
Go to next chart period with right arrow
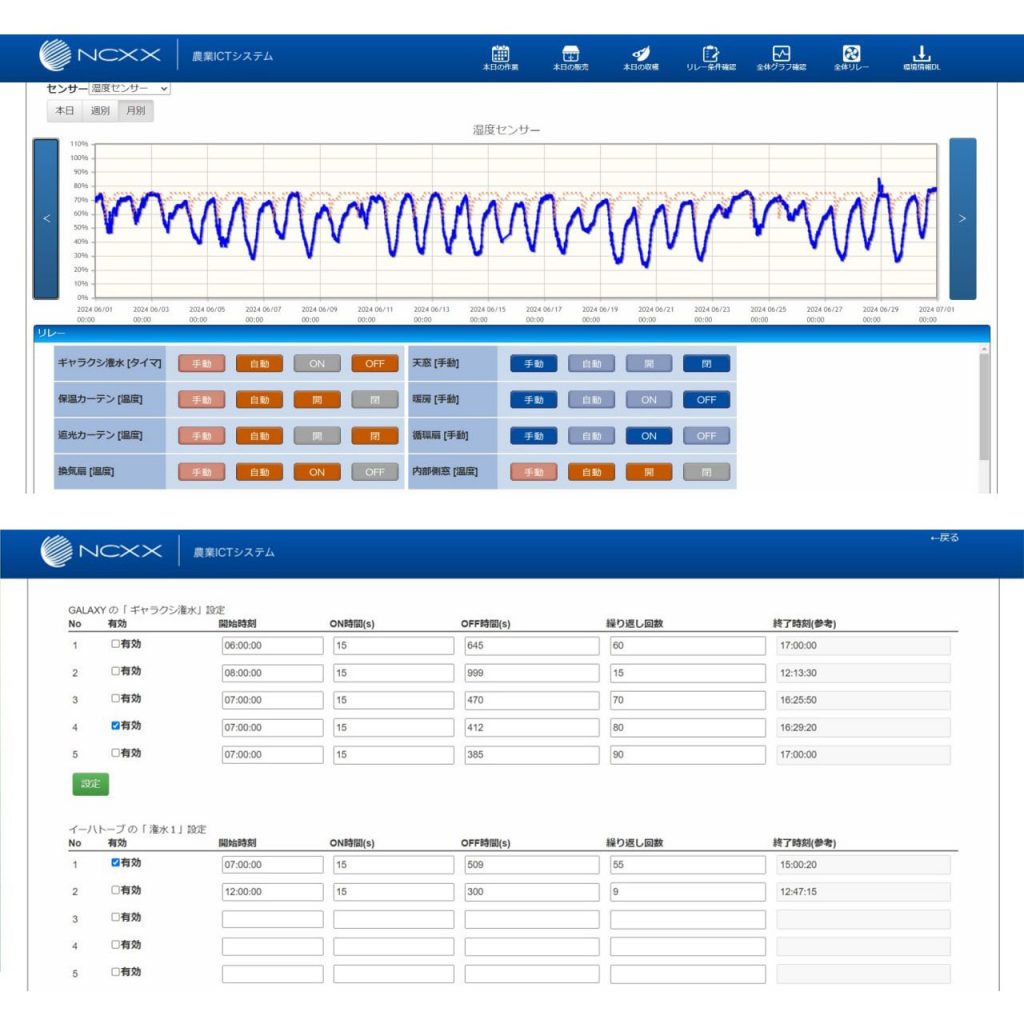(962, 219)
